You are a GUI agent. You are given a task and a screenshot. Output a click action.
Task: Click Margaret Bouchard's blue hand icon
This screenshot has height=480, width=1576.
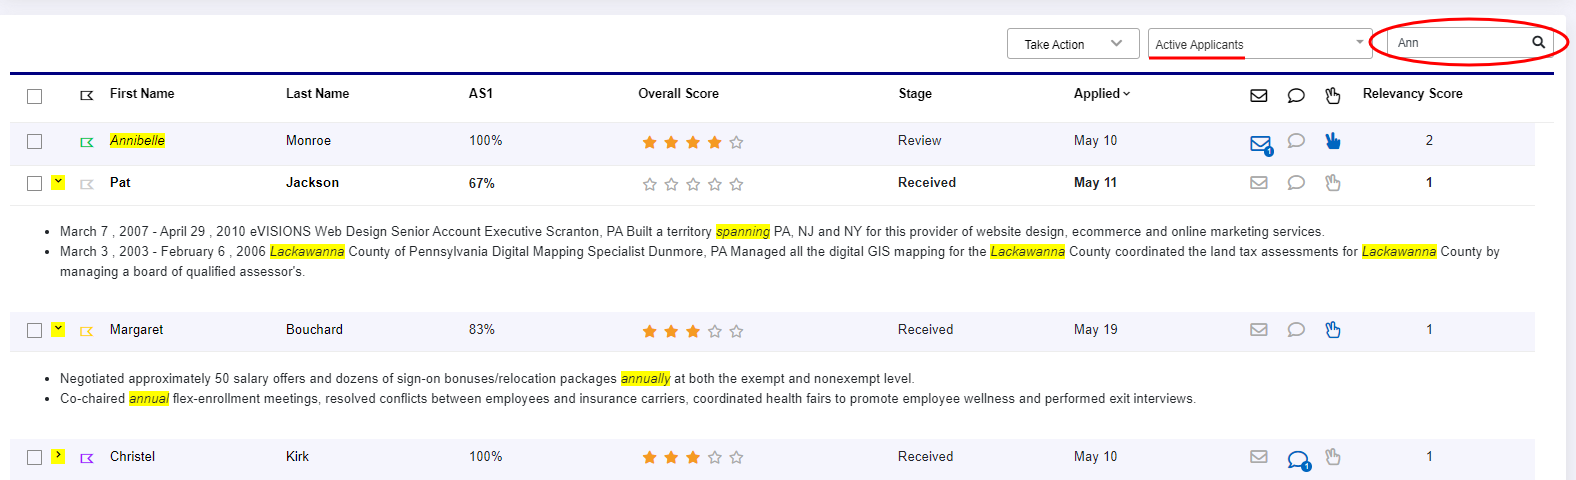click(x=1332, y=329)
